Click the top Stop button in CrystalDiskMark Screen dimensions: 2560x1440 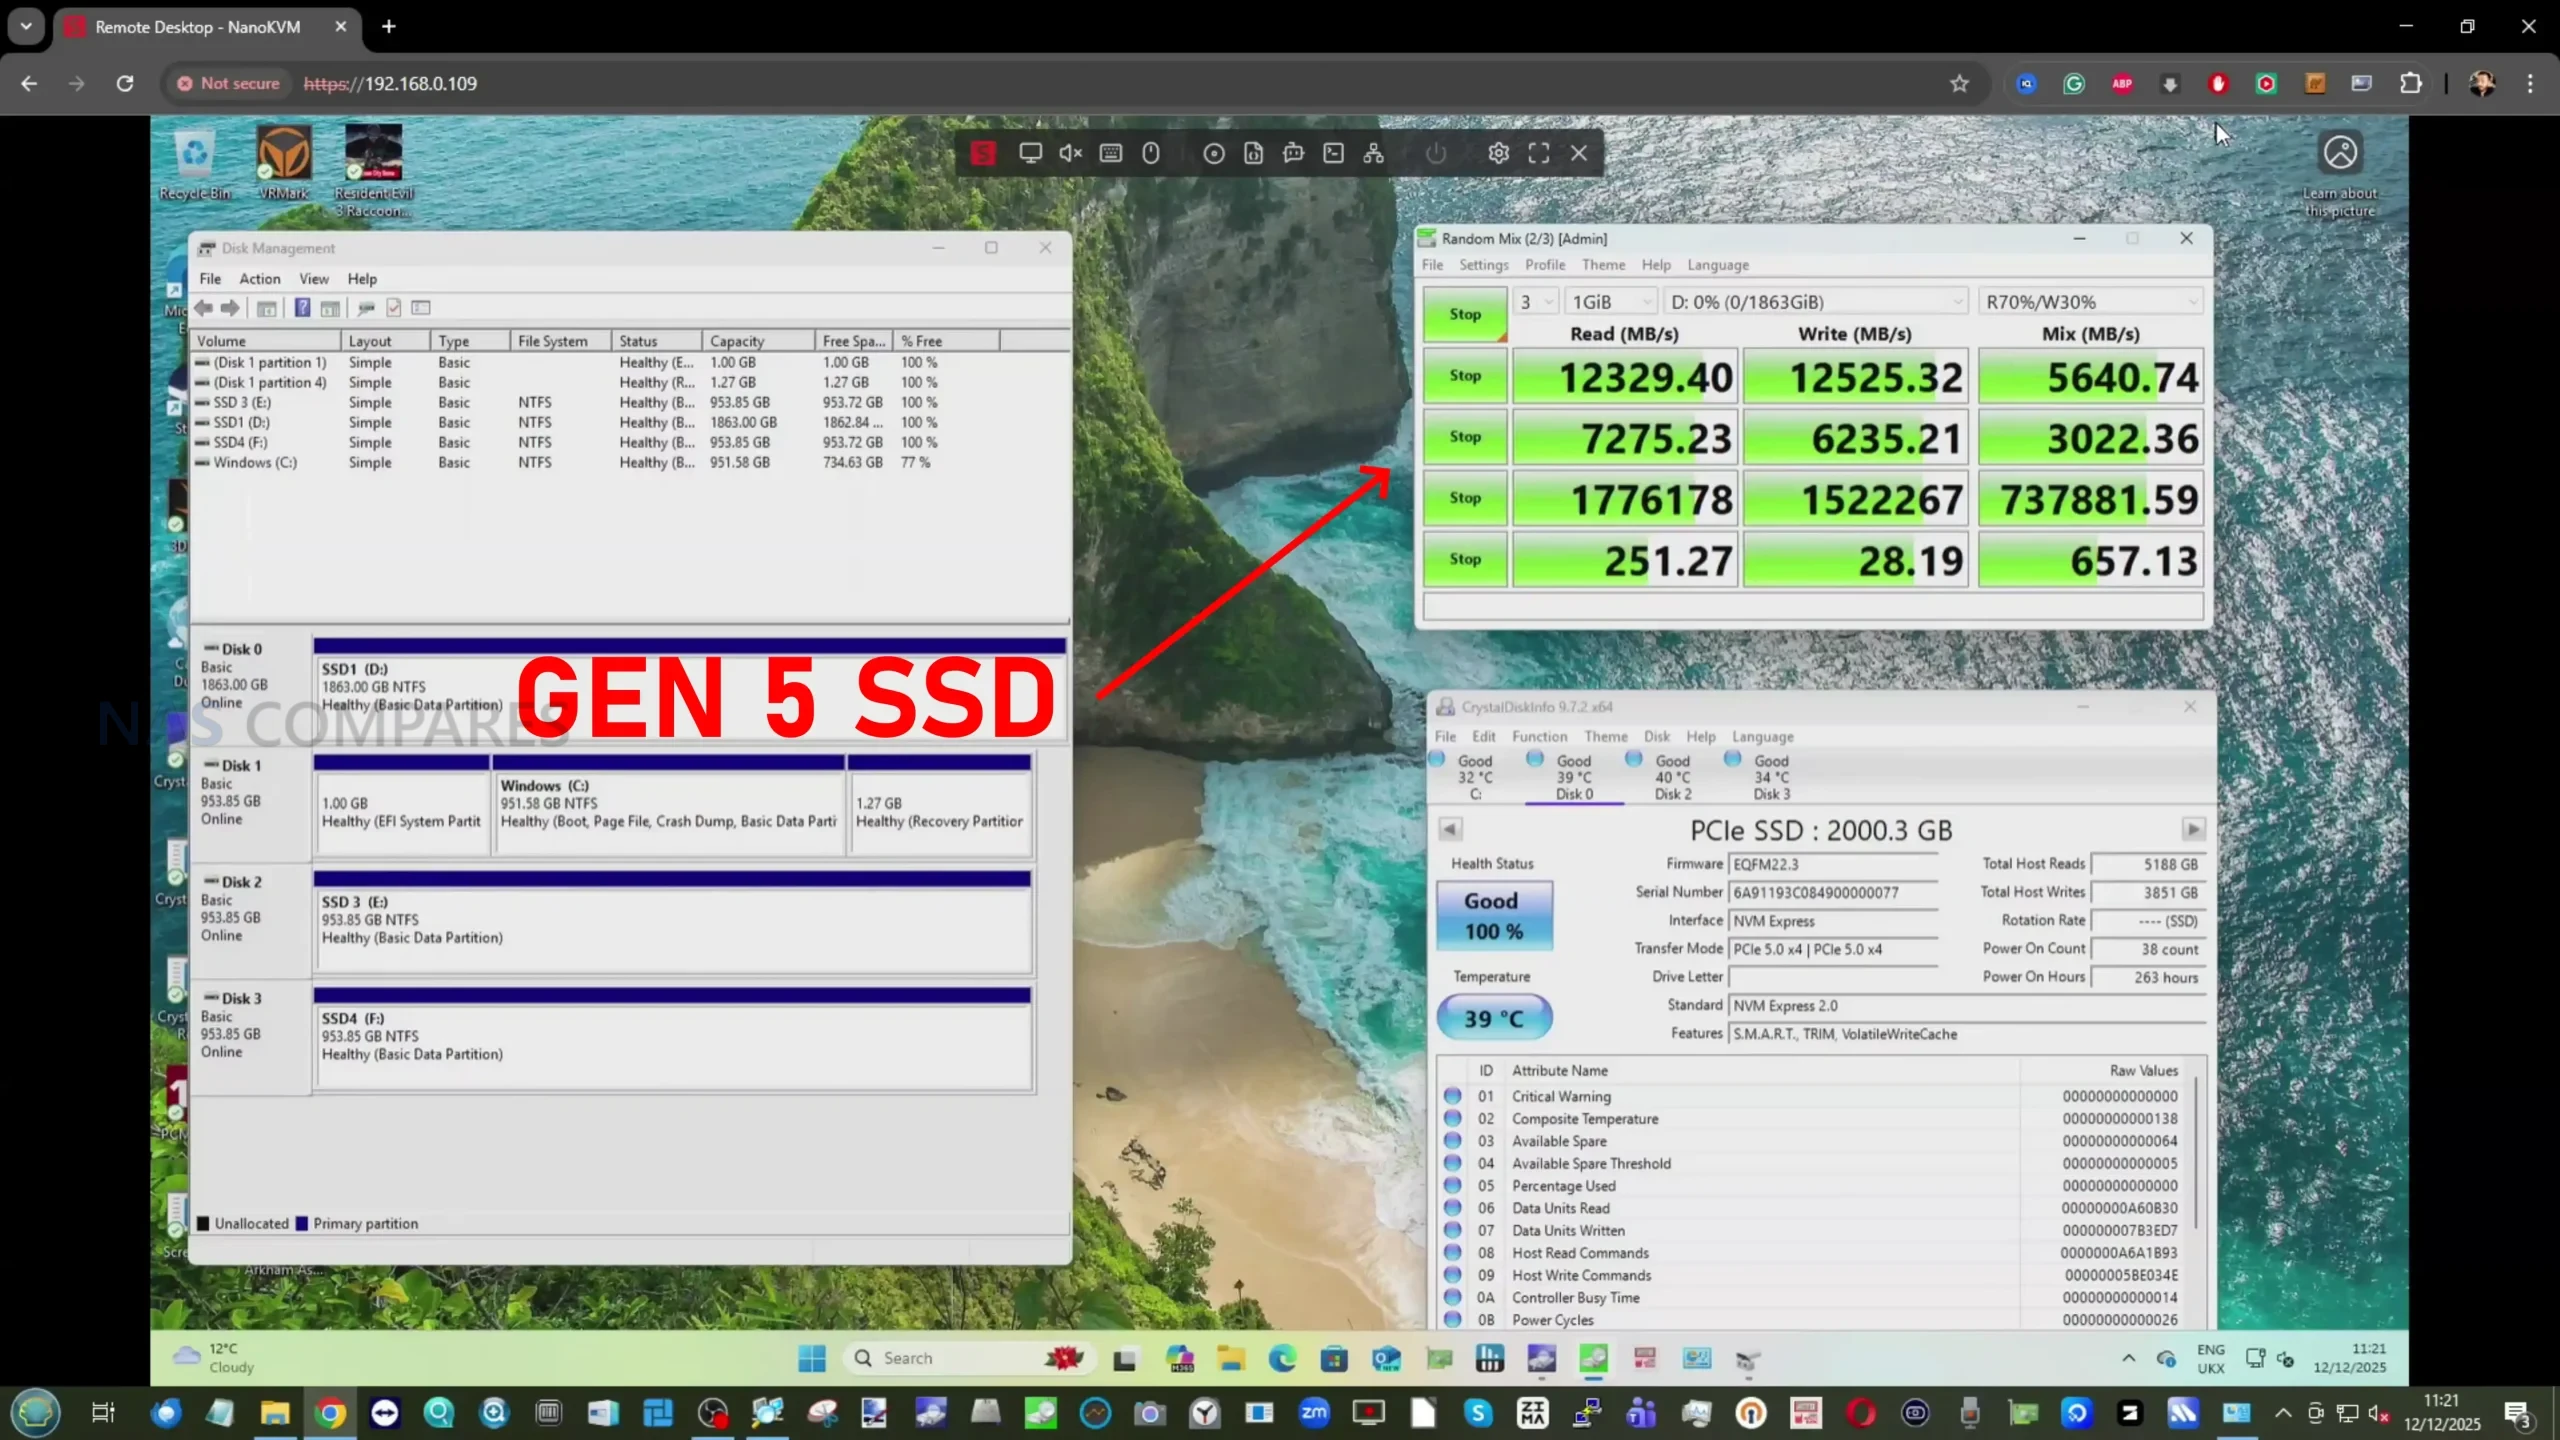click(x=1465, y=314)
